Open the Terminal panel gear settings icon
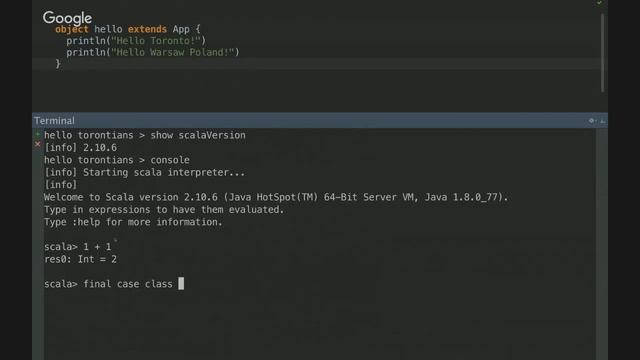Screen dimensions: 640x360 [591, 120]
